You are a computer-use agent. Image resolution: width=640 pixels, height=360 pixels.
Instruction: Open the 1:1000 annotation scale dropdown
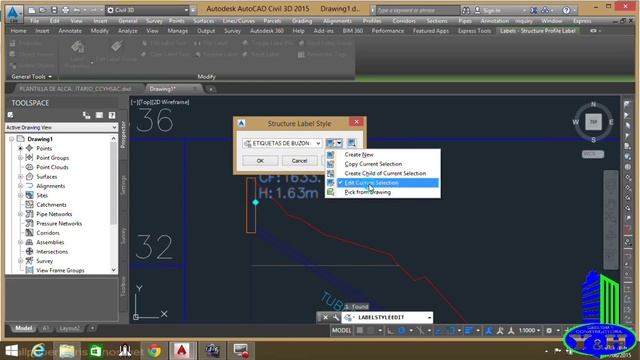pyautogui.click(x=530, y=330)
